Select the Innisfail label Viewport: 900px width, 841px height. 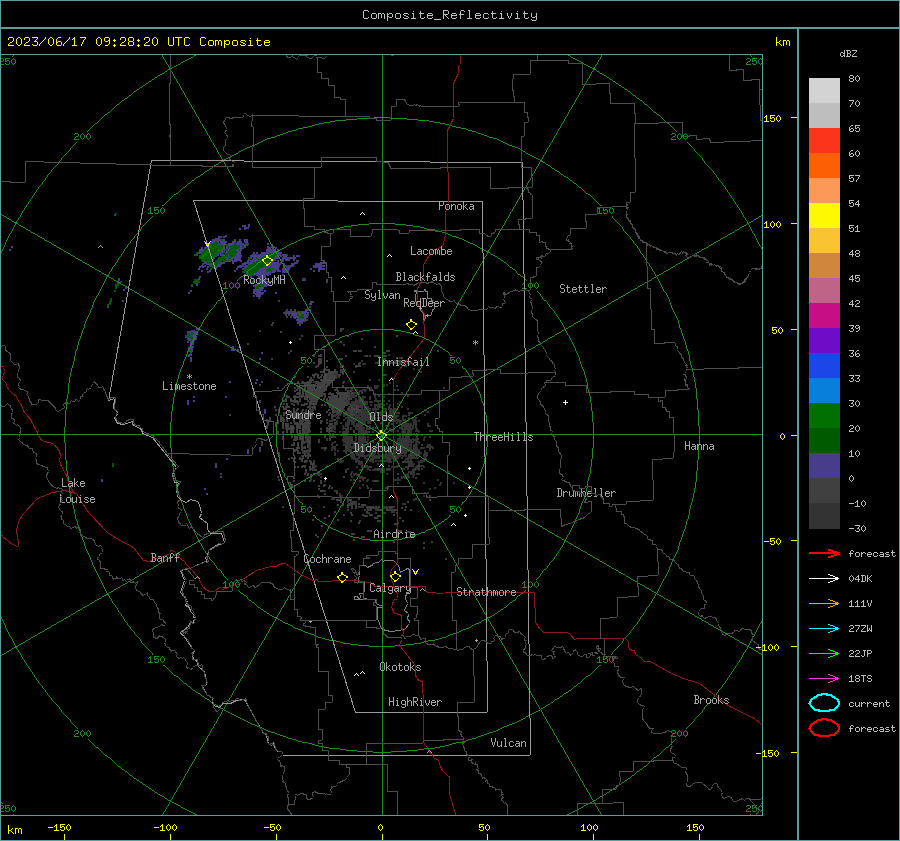[x=403, y=362]
